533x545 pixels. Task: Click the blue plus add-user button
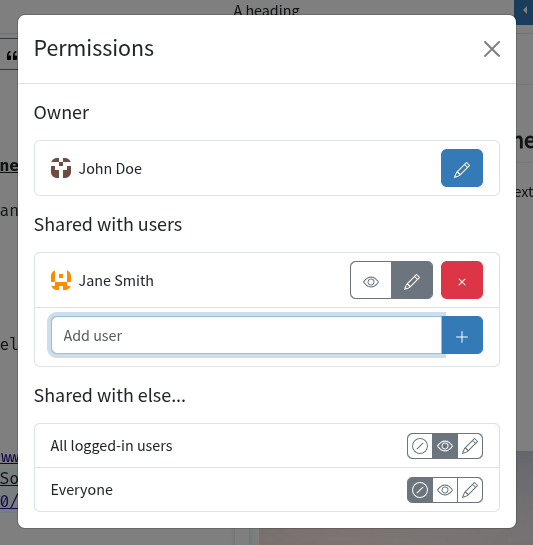[x=462, y=335]
